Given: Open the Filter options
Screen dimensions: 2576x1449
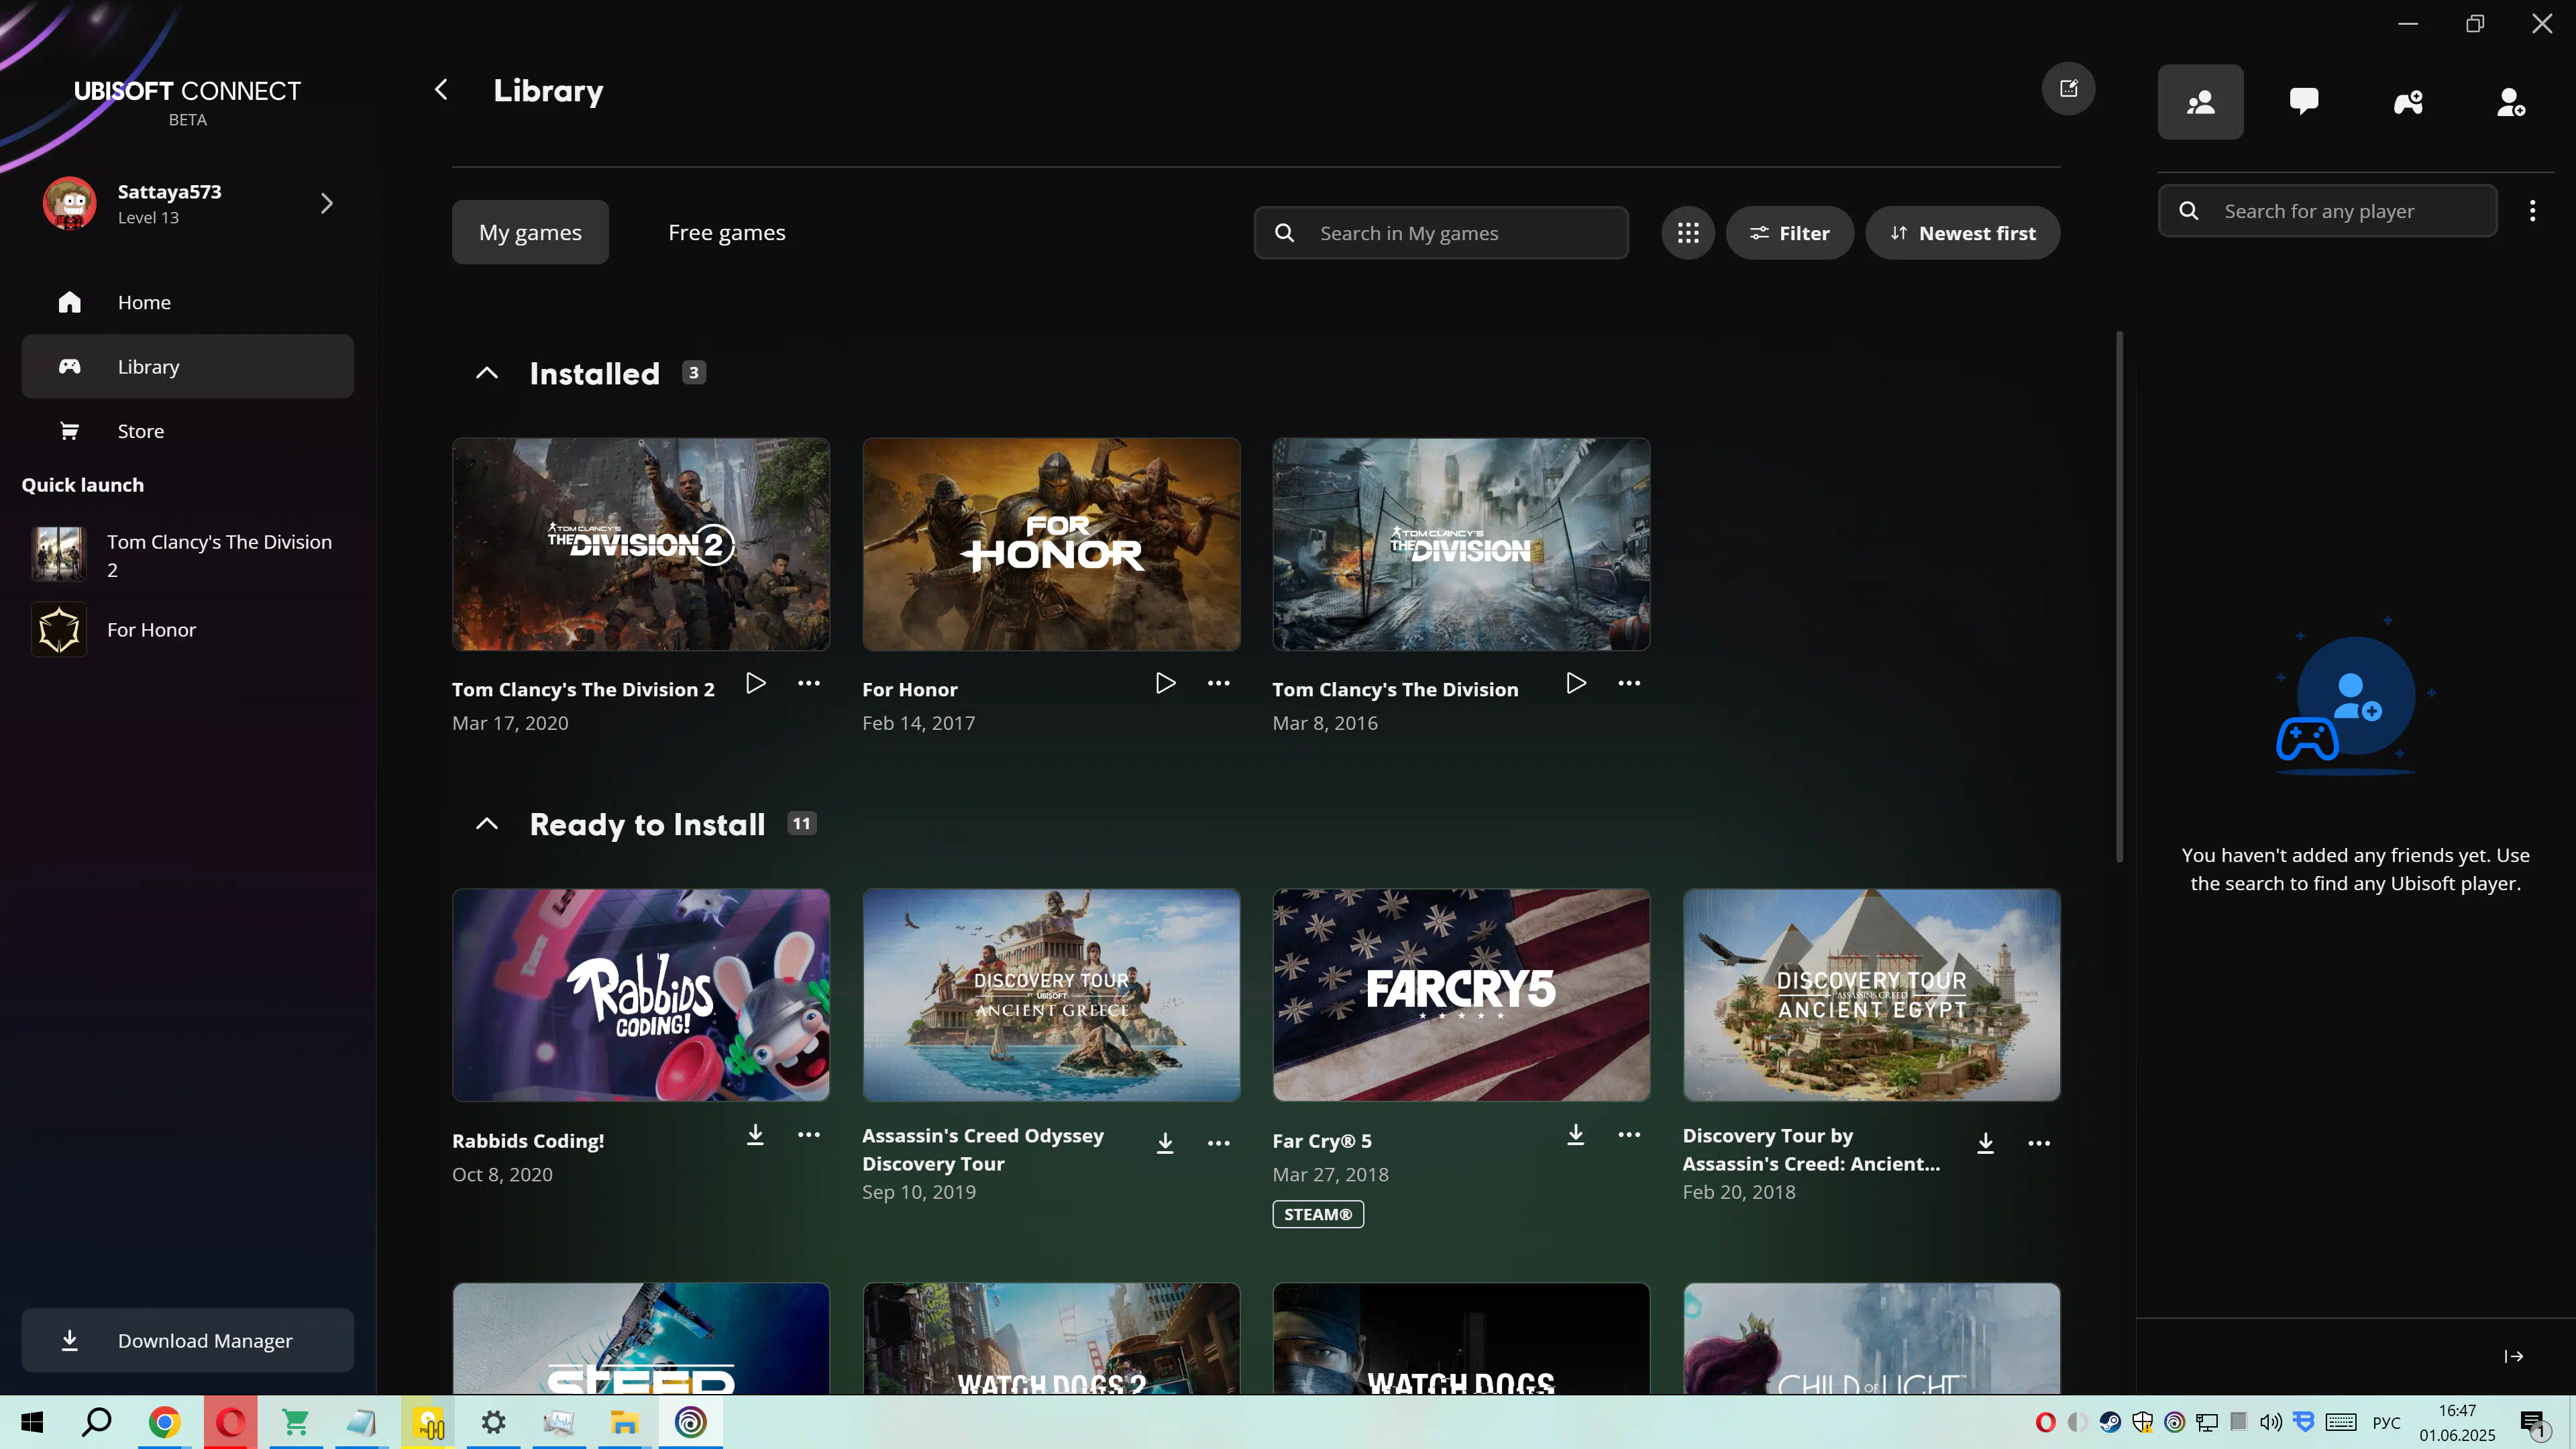Looking at the screenshot, I should tap(1789, 233).
